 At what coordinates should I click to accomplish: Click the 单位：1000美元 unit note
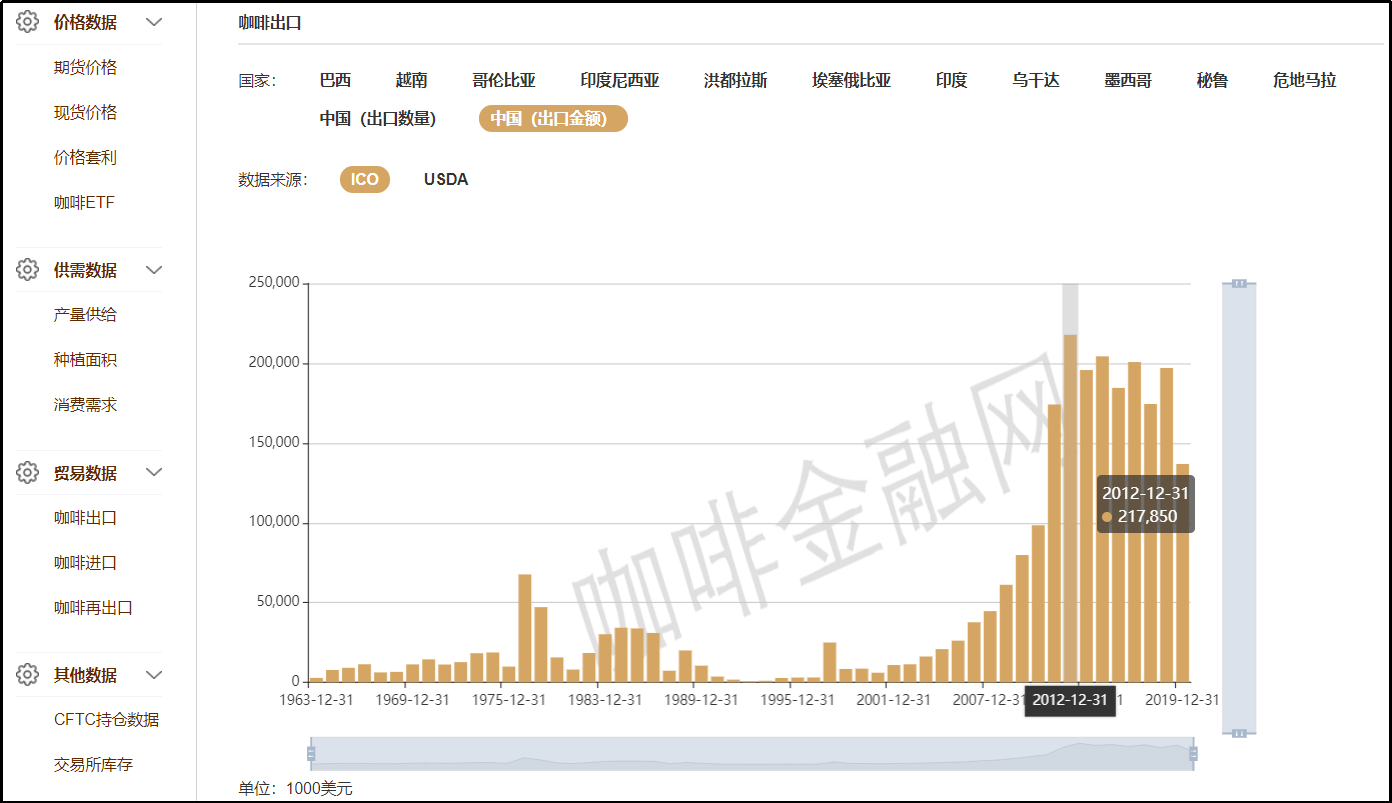296,788
